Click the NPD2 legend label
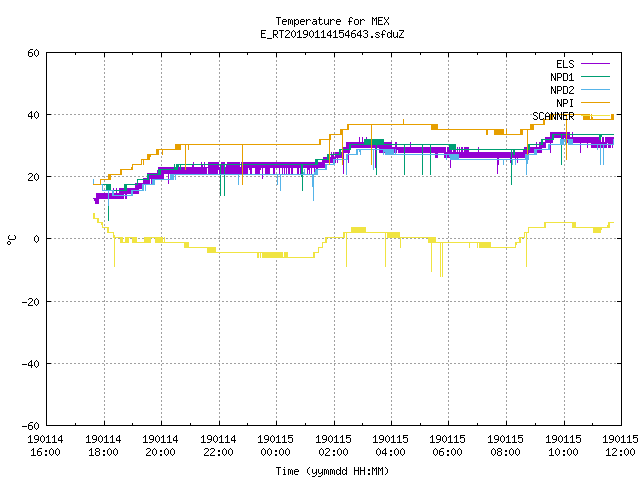The image size is (640, 480). pyautogui.click(x=562, y=90)
